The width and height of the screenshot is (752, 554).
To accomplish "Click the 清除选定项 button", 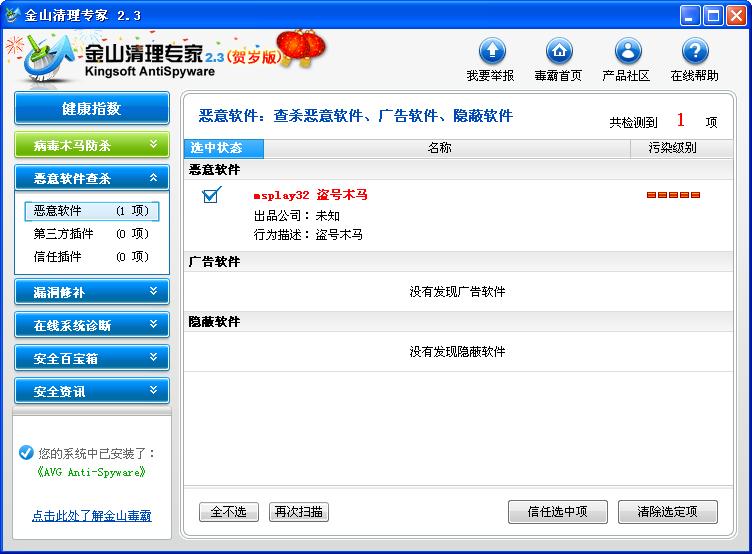I will (x=668, y=512).
